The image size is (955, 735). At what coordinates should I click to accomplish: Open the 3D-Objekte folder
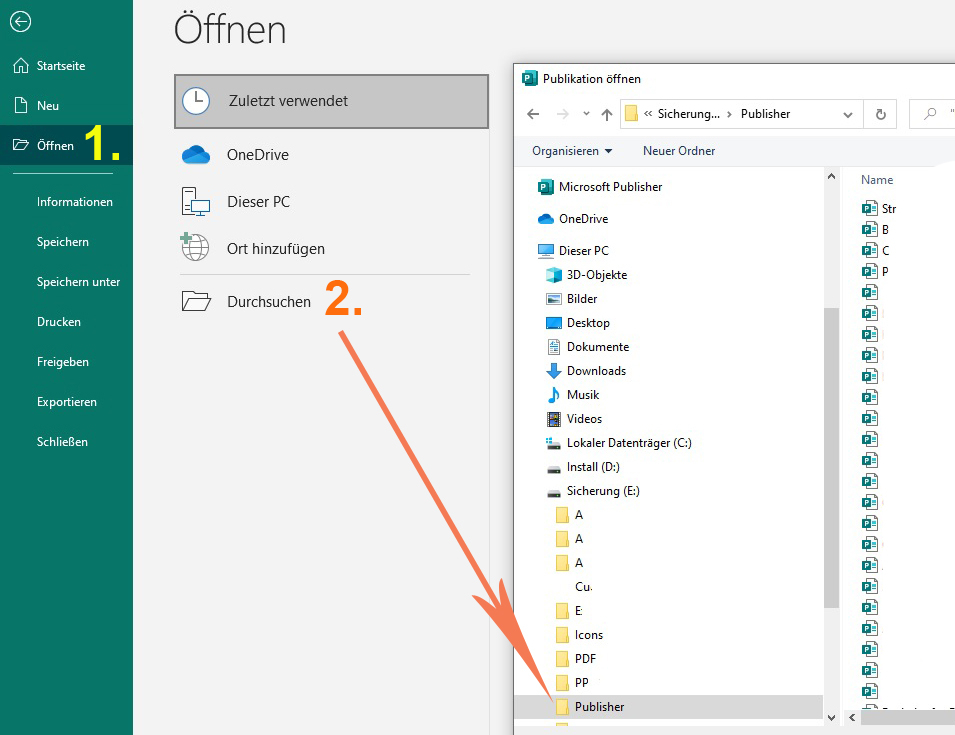(x=587, y=275)
